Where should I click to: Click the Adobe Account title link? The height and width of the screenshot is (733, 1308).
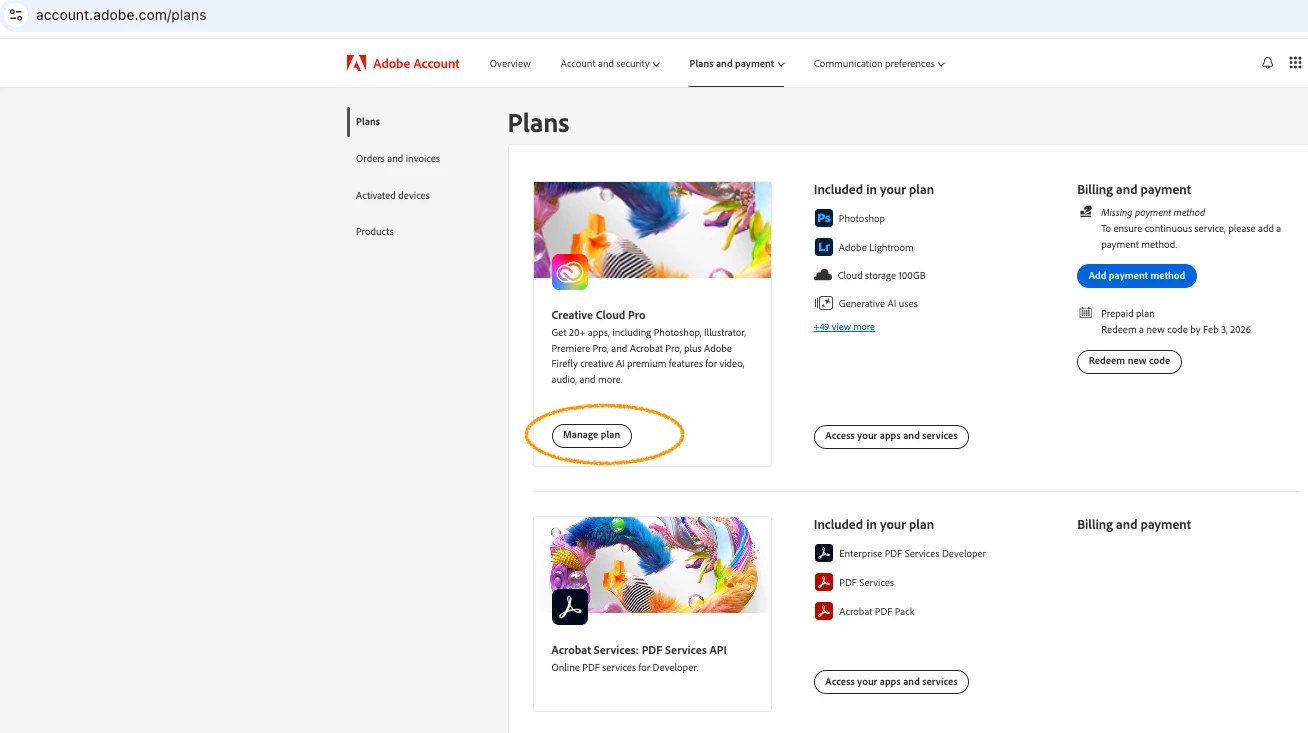[416, 64]
